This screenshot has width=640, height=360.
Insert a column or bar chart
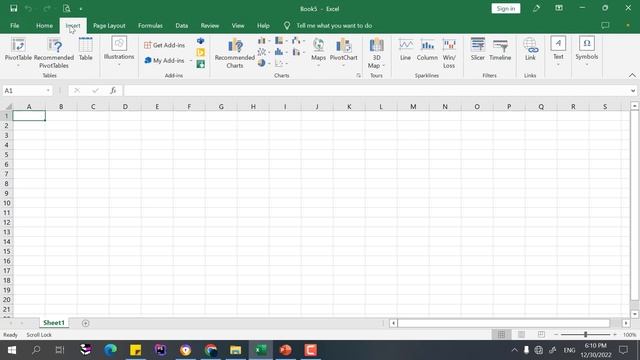pyautogui.click(x=264, y=41)
